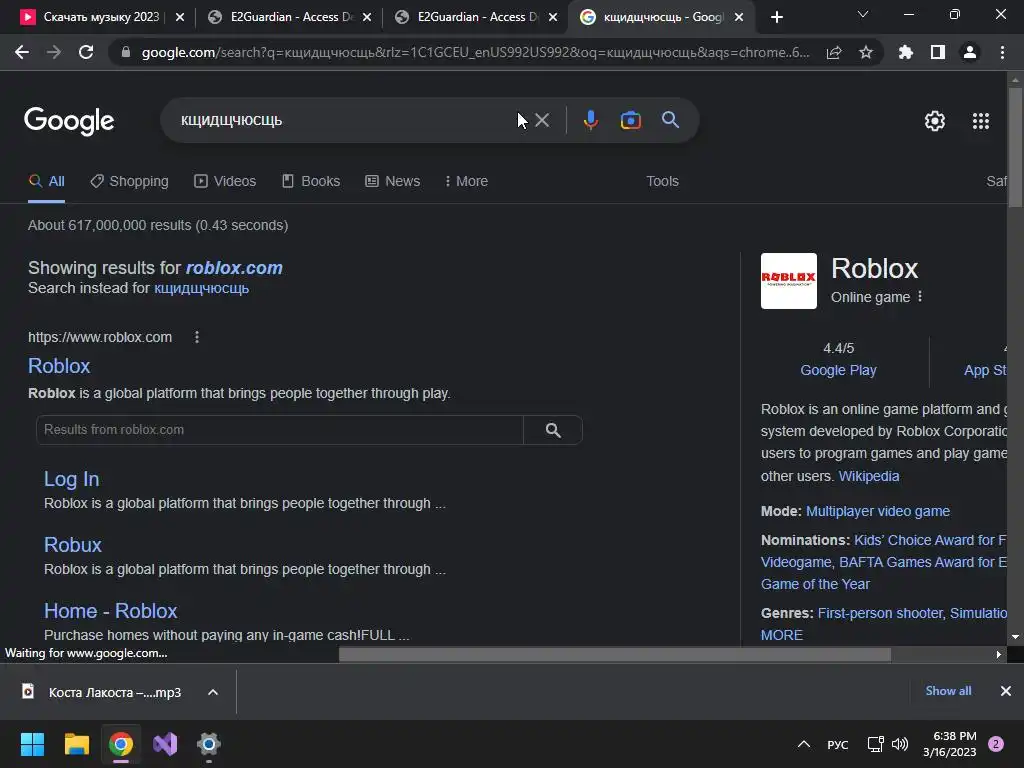Search instead for кщидщчюсщь link
The height and width of the screenshot is (768, 1024).
(201, 288)
